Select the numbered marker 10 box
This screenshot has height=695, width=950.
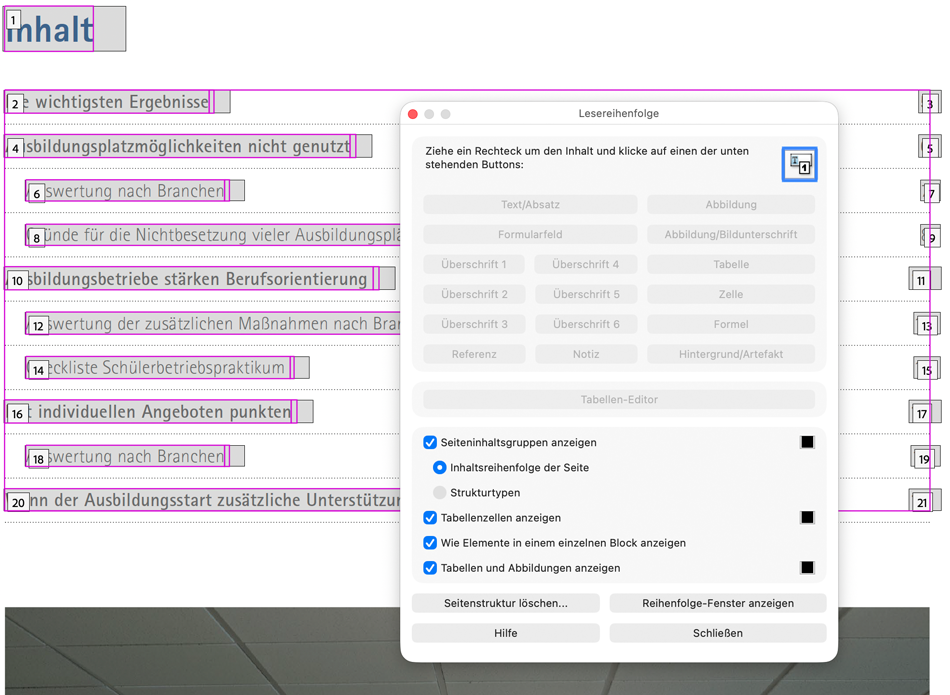coord(18,281)
